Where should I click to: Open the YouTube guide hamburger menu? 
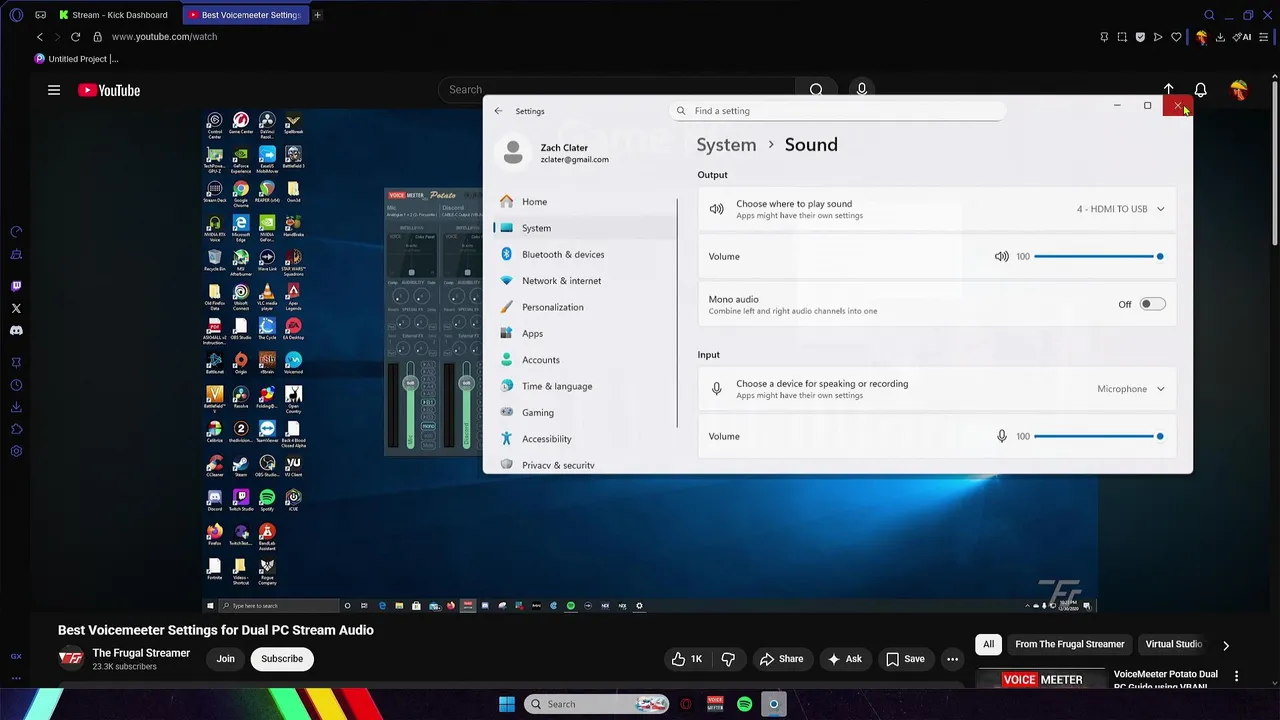pos(54,90)
